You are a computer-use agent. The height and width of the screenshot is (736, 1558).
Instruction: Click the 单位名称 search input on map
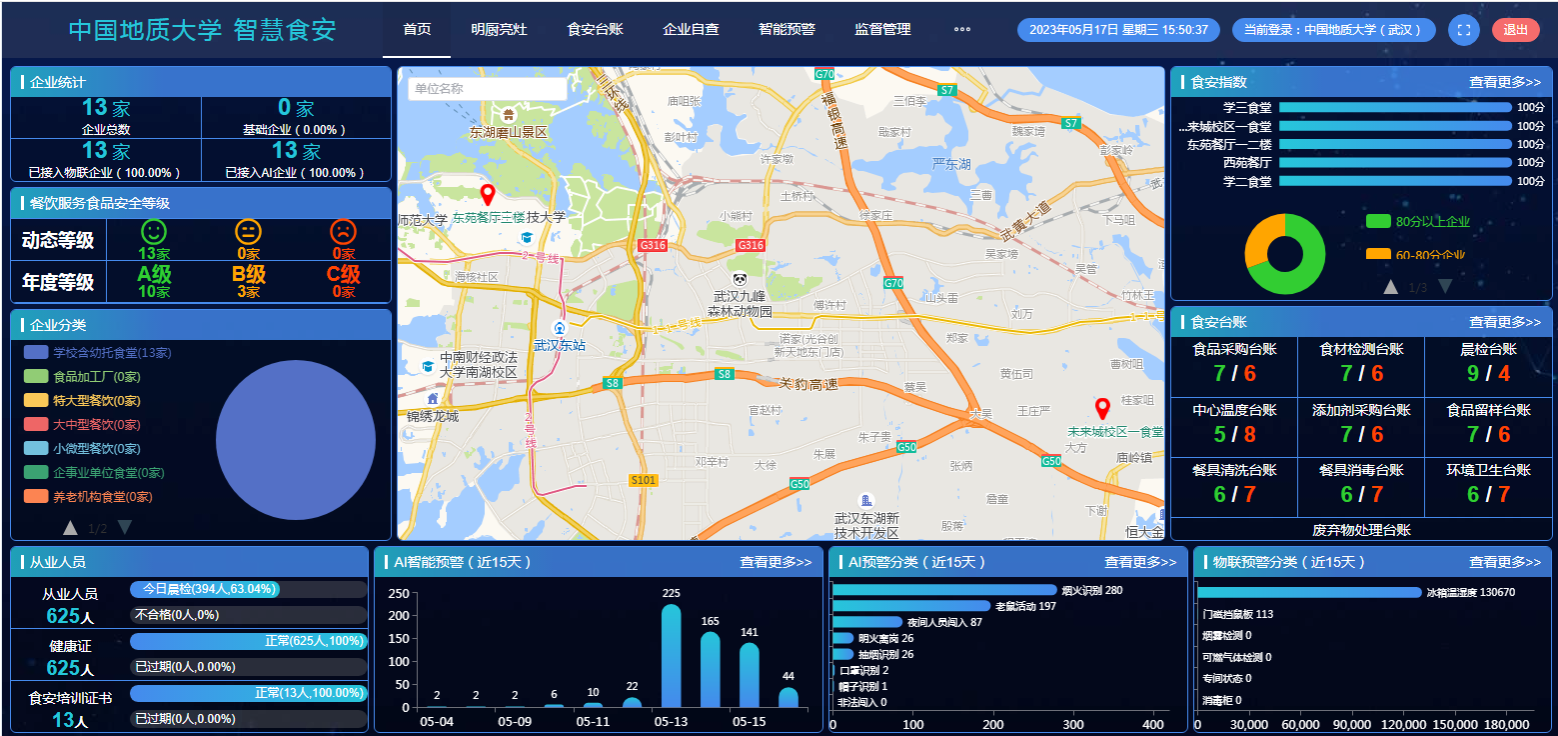[487, 89]
